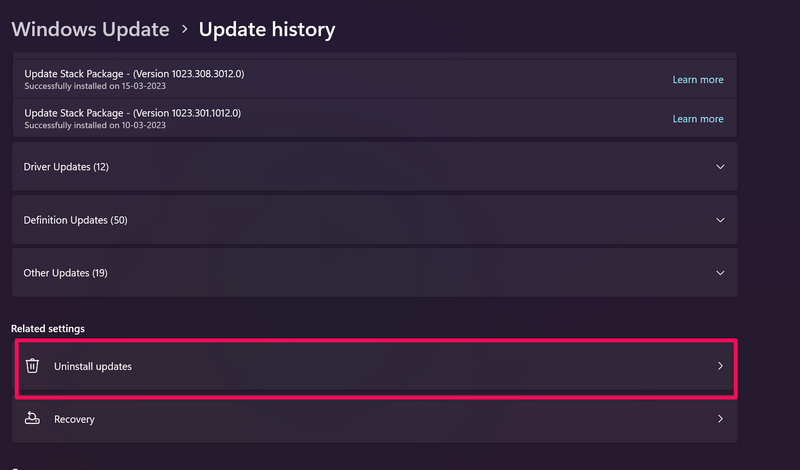This screenshot has width=800, height=470.
Task: Click the trash bin icon beside Uninstall updates
Action: tap(32, 366)
